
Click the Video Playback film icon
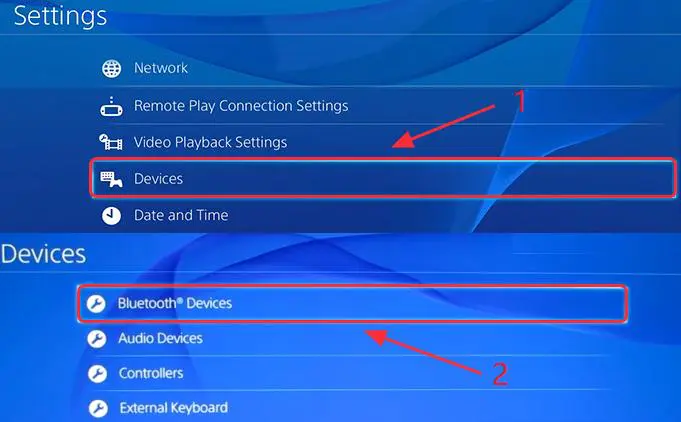click(x=111, y=142)
